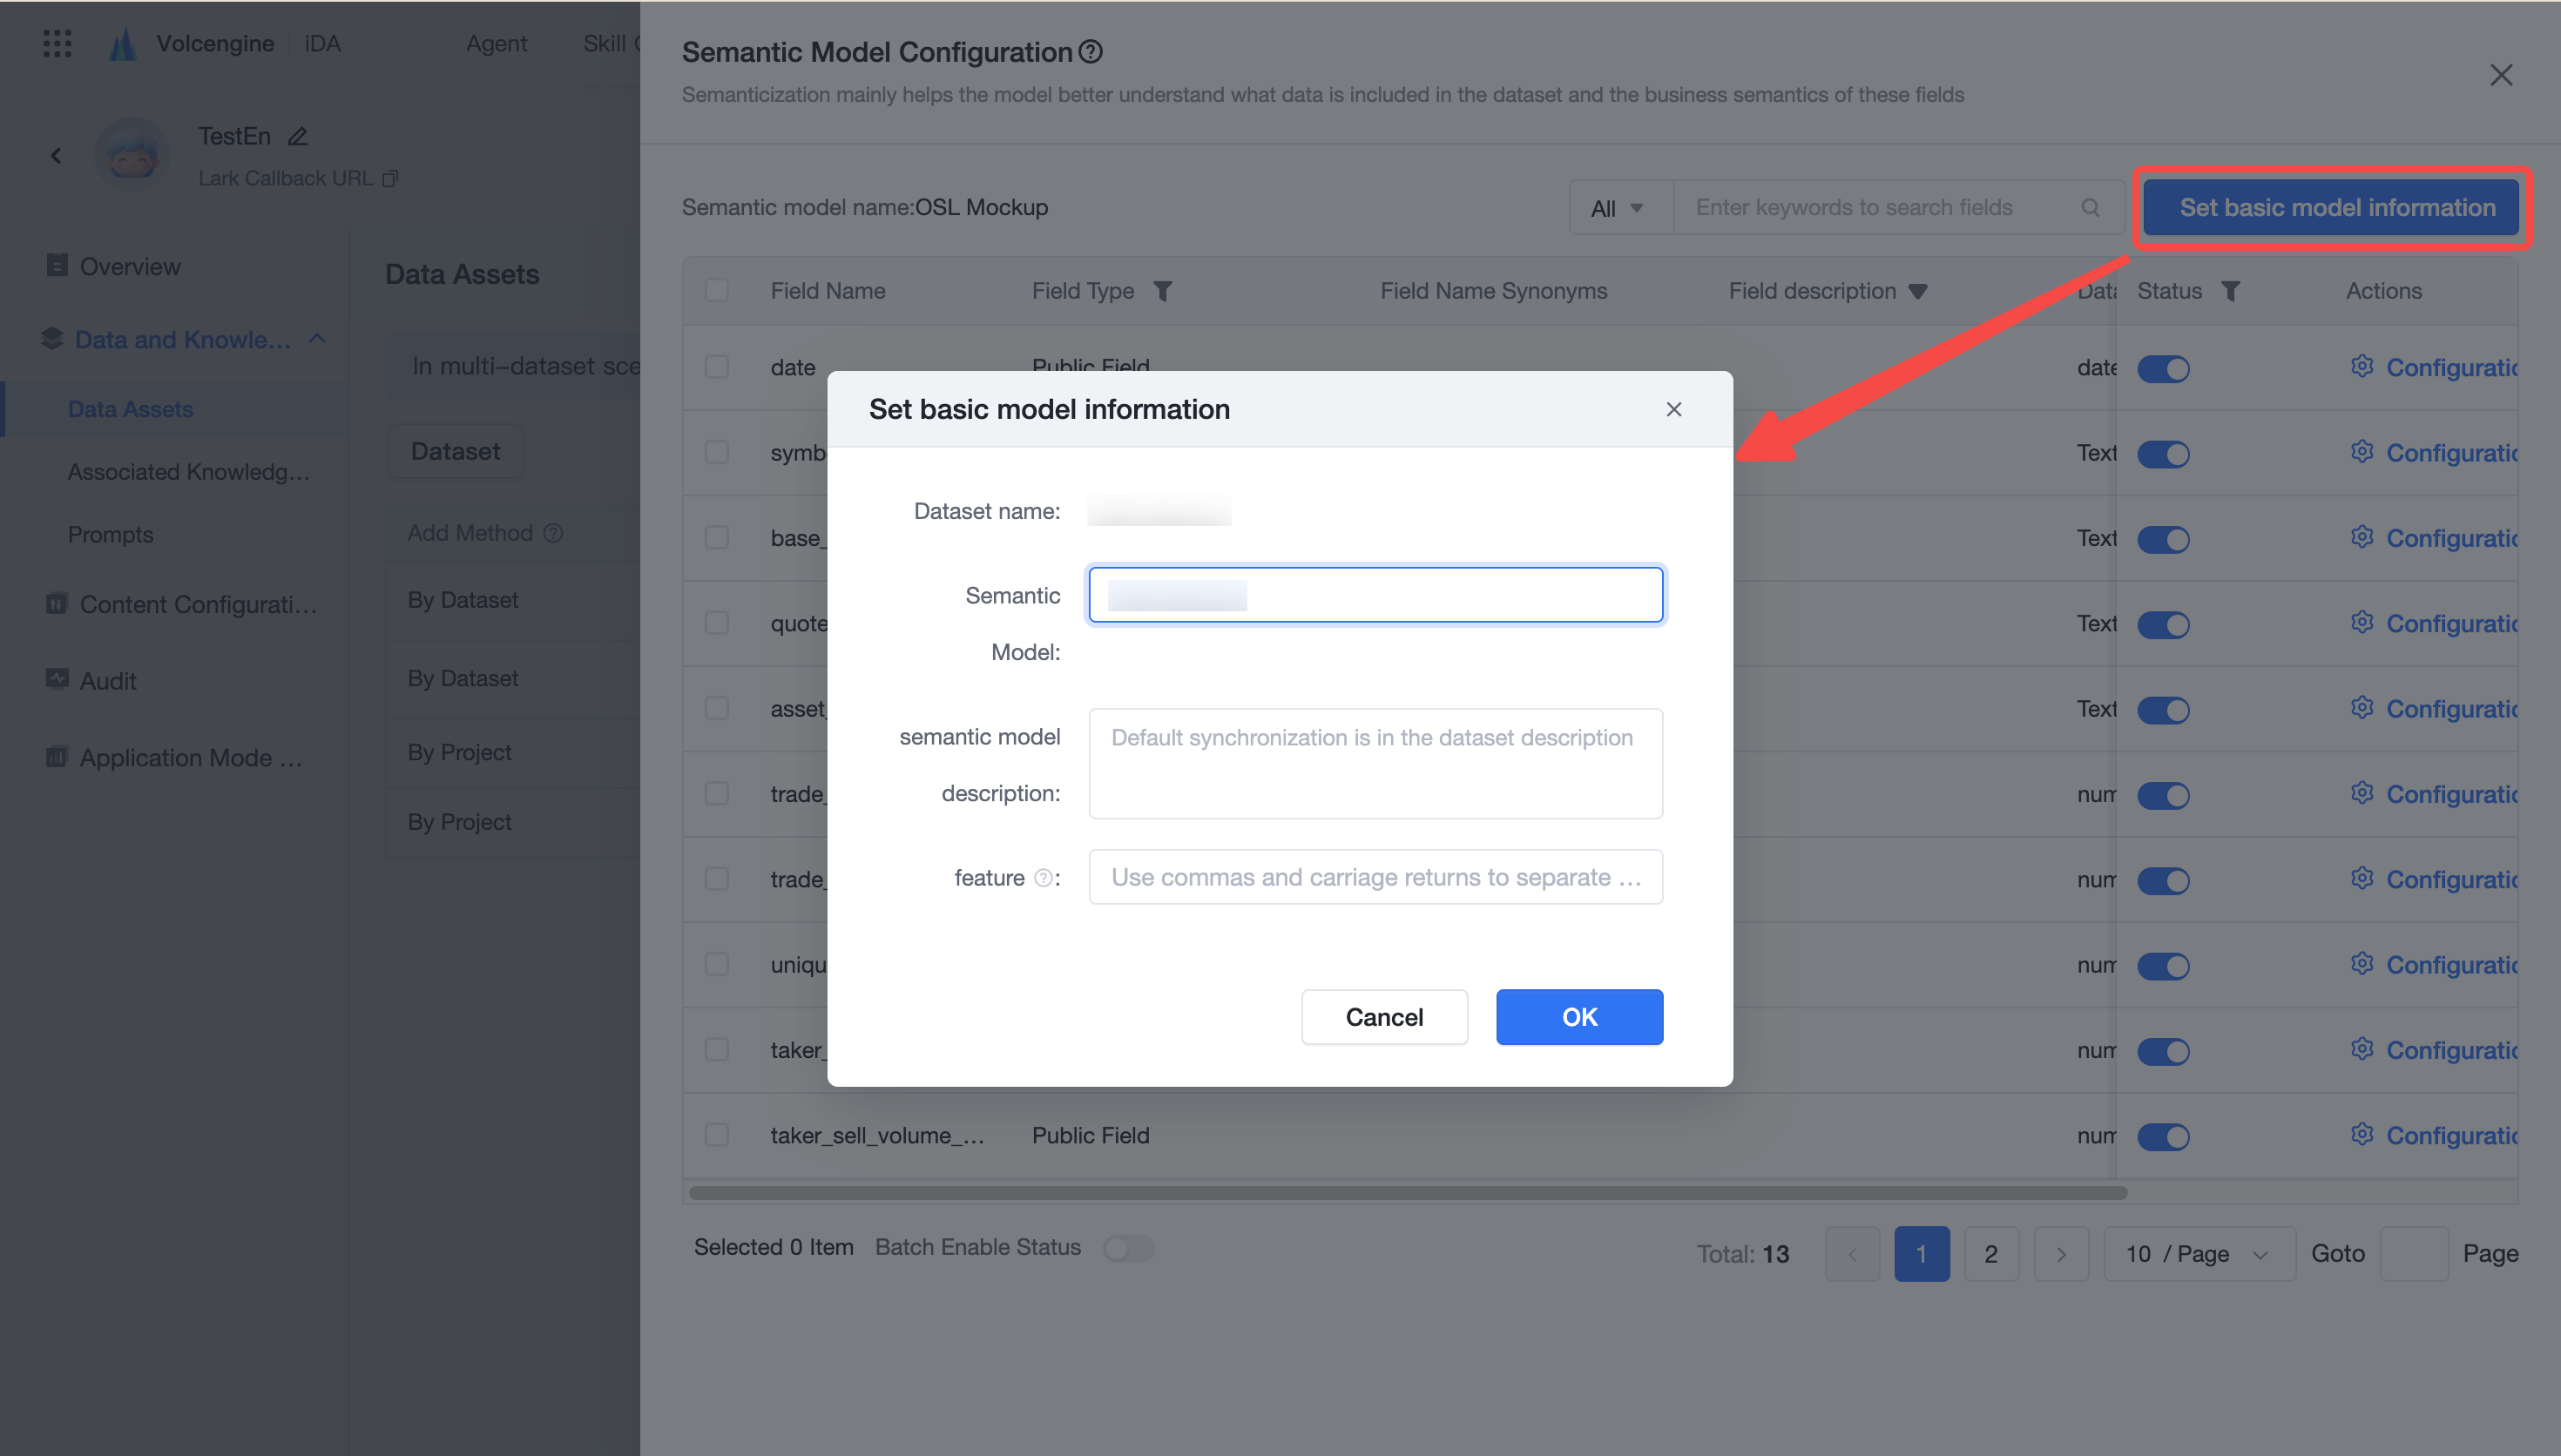Viewport: 2561px width, 1456px height.
Task: Click the Goto page number field
Action: (2413, 1254)
